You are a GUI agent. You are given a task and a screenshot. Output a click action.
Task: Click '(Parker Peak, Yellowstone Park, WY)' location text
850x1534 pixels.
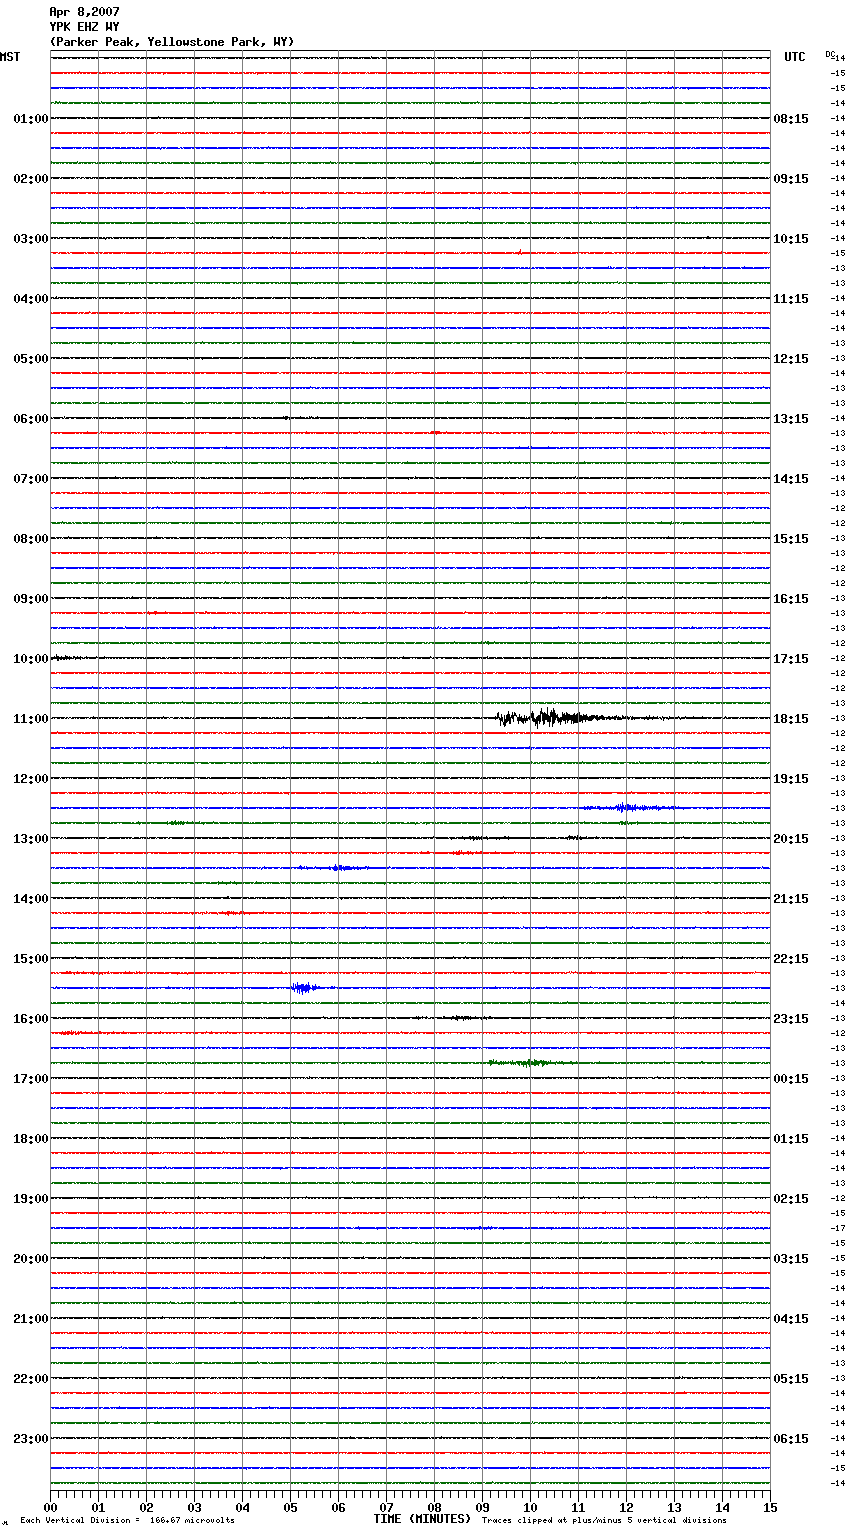(x=172, y=42)
